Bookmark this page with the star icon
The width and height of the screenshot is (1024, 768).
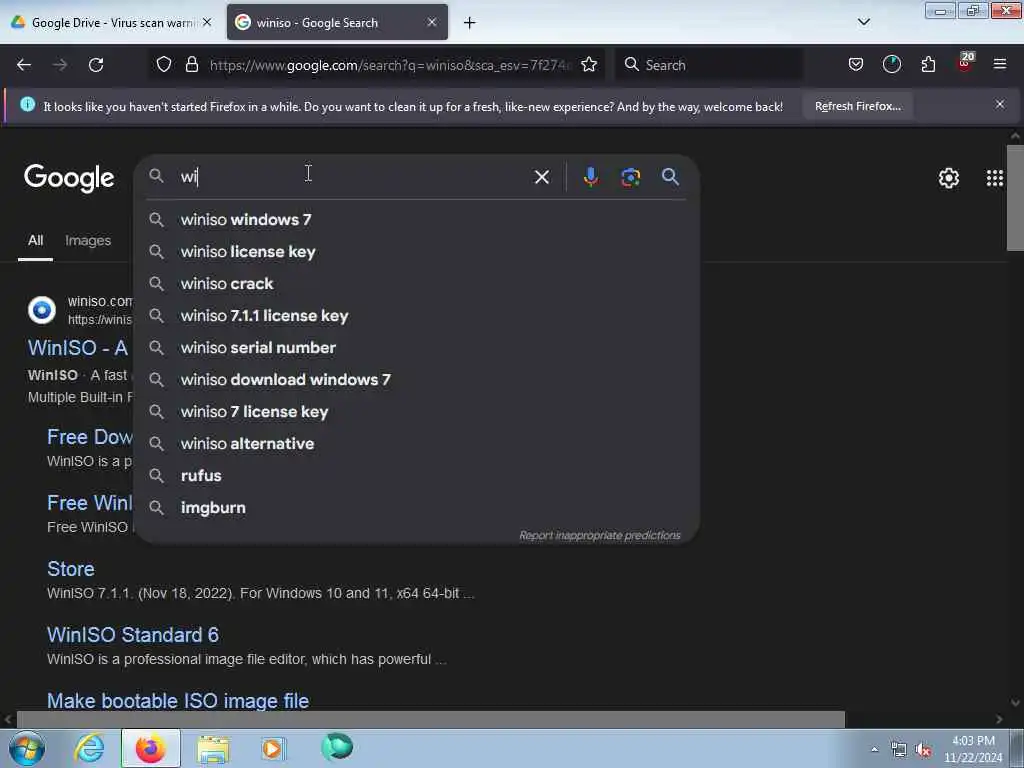(x=589, y=64)
